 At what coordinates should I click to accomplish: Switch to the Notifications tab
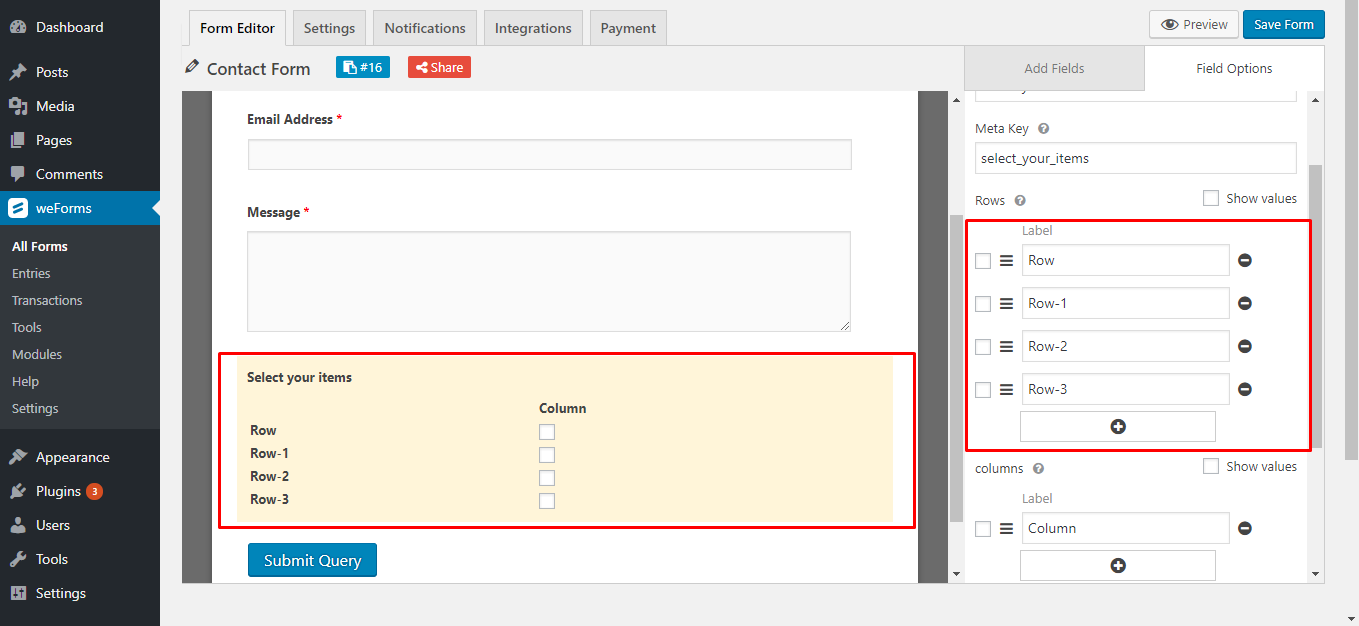[424, 27]
